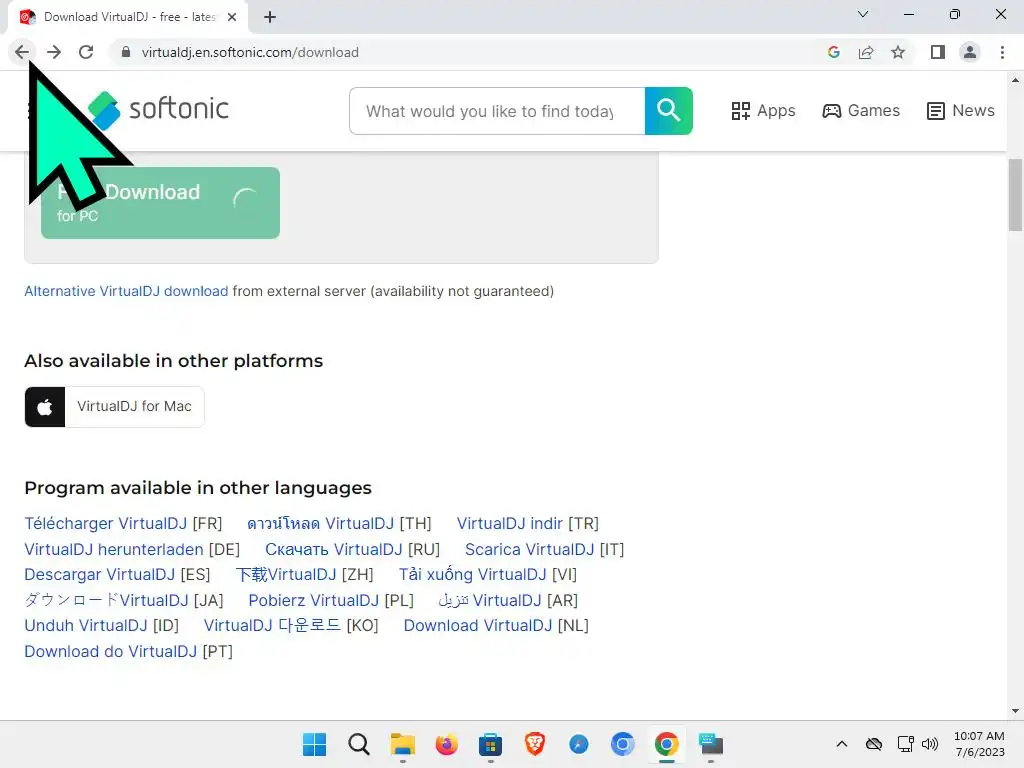
Task: Open Alternative VirtualDJ download link
Action: pos(126,291)
